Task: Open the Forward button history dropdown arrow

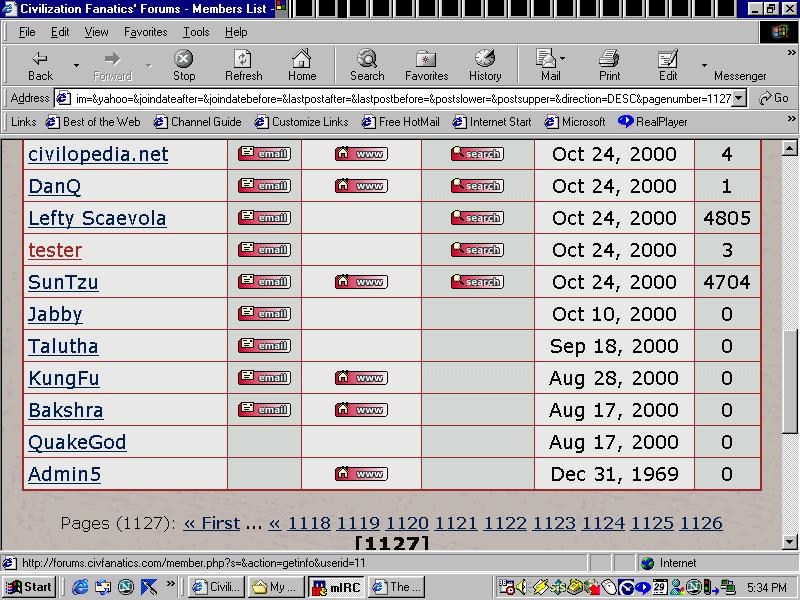Action: pos(148,65)
